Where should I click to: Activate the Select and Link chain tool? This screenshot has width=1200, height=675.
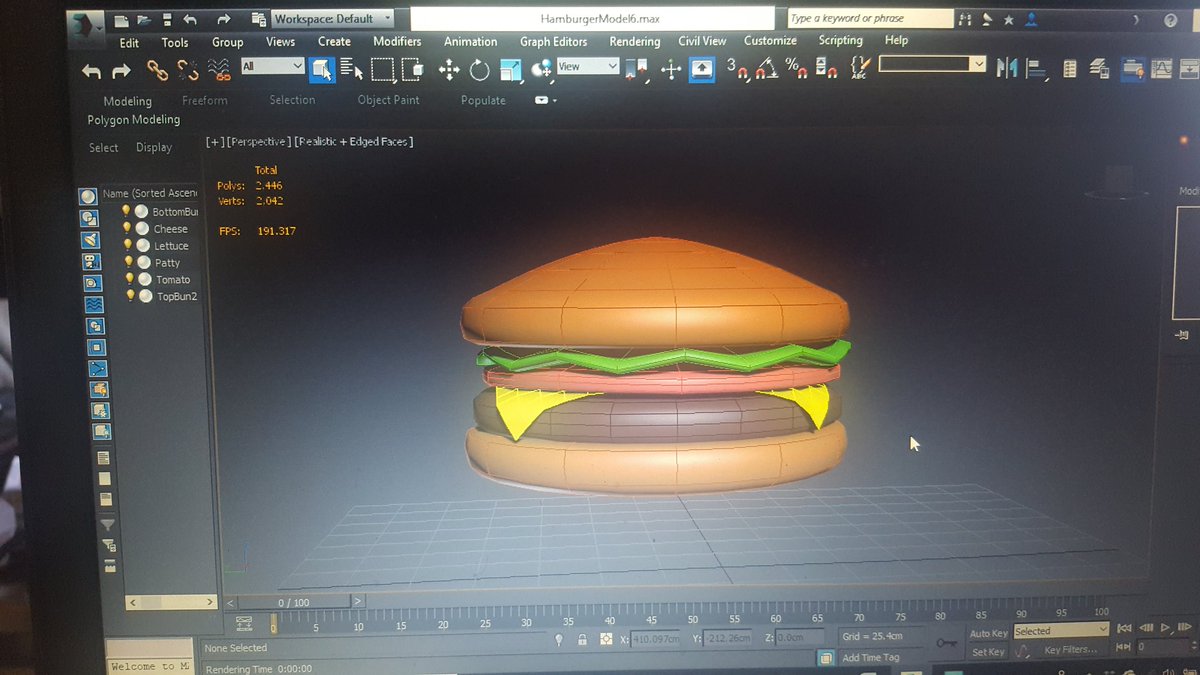[x=157, y=70]
